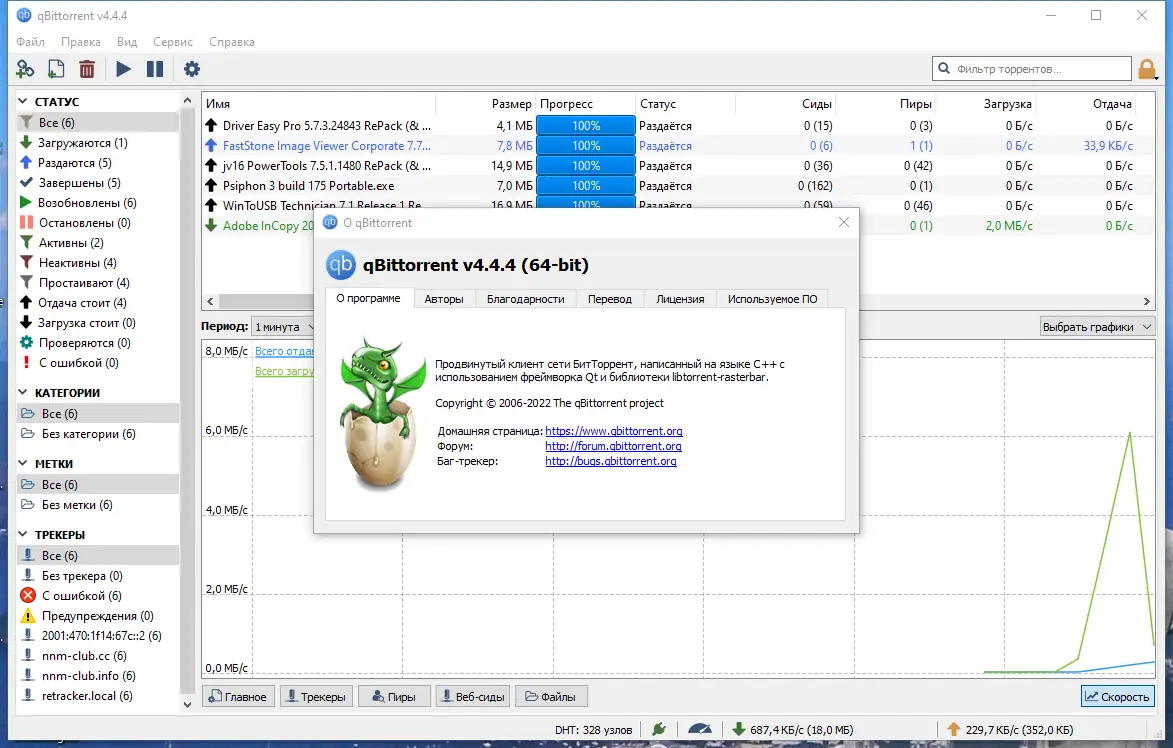This screenshot has width=1173, height=748.
Task: Click the magnifier icon in the filter field
Action: point(944,69)
